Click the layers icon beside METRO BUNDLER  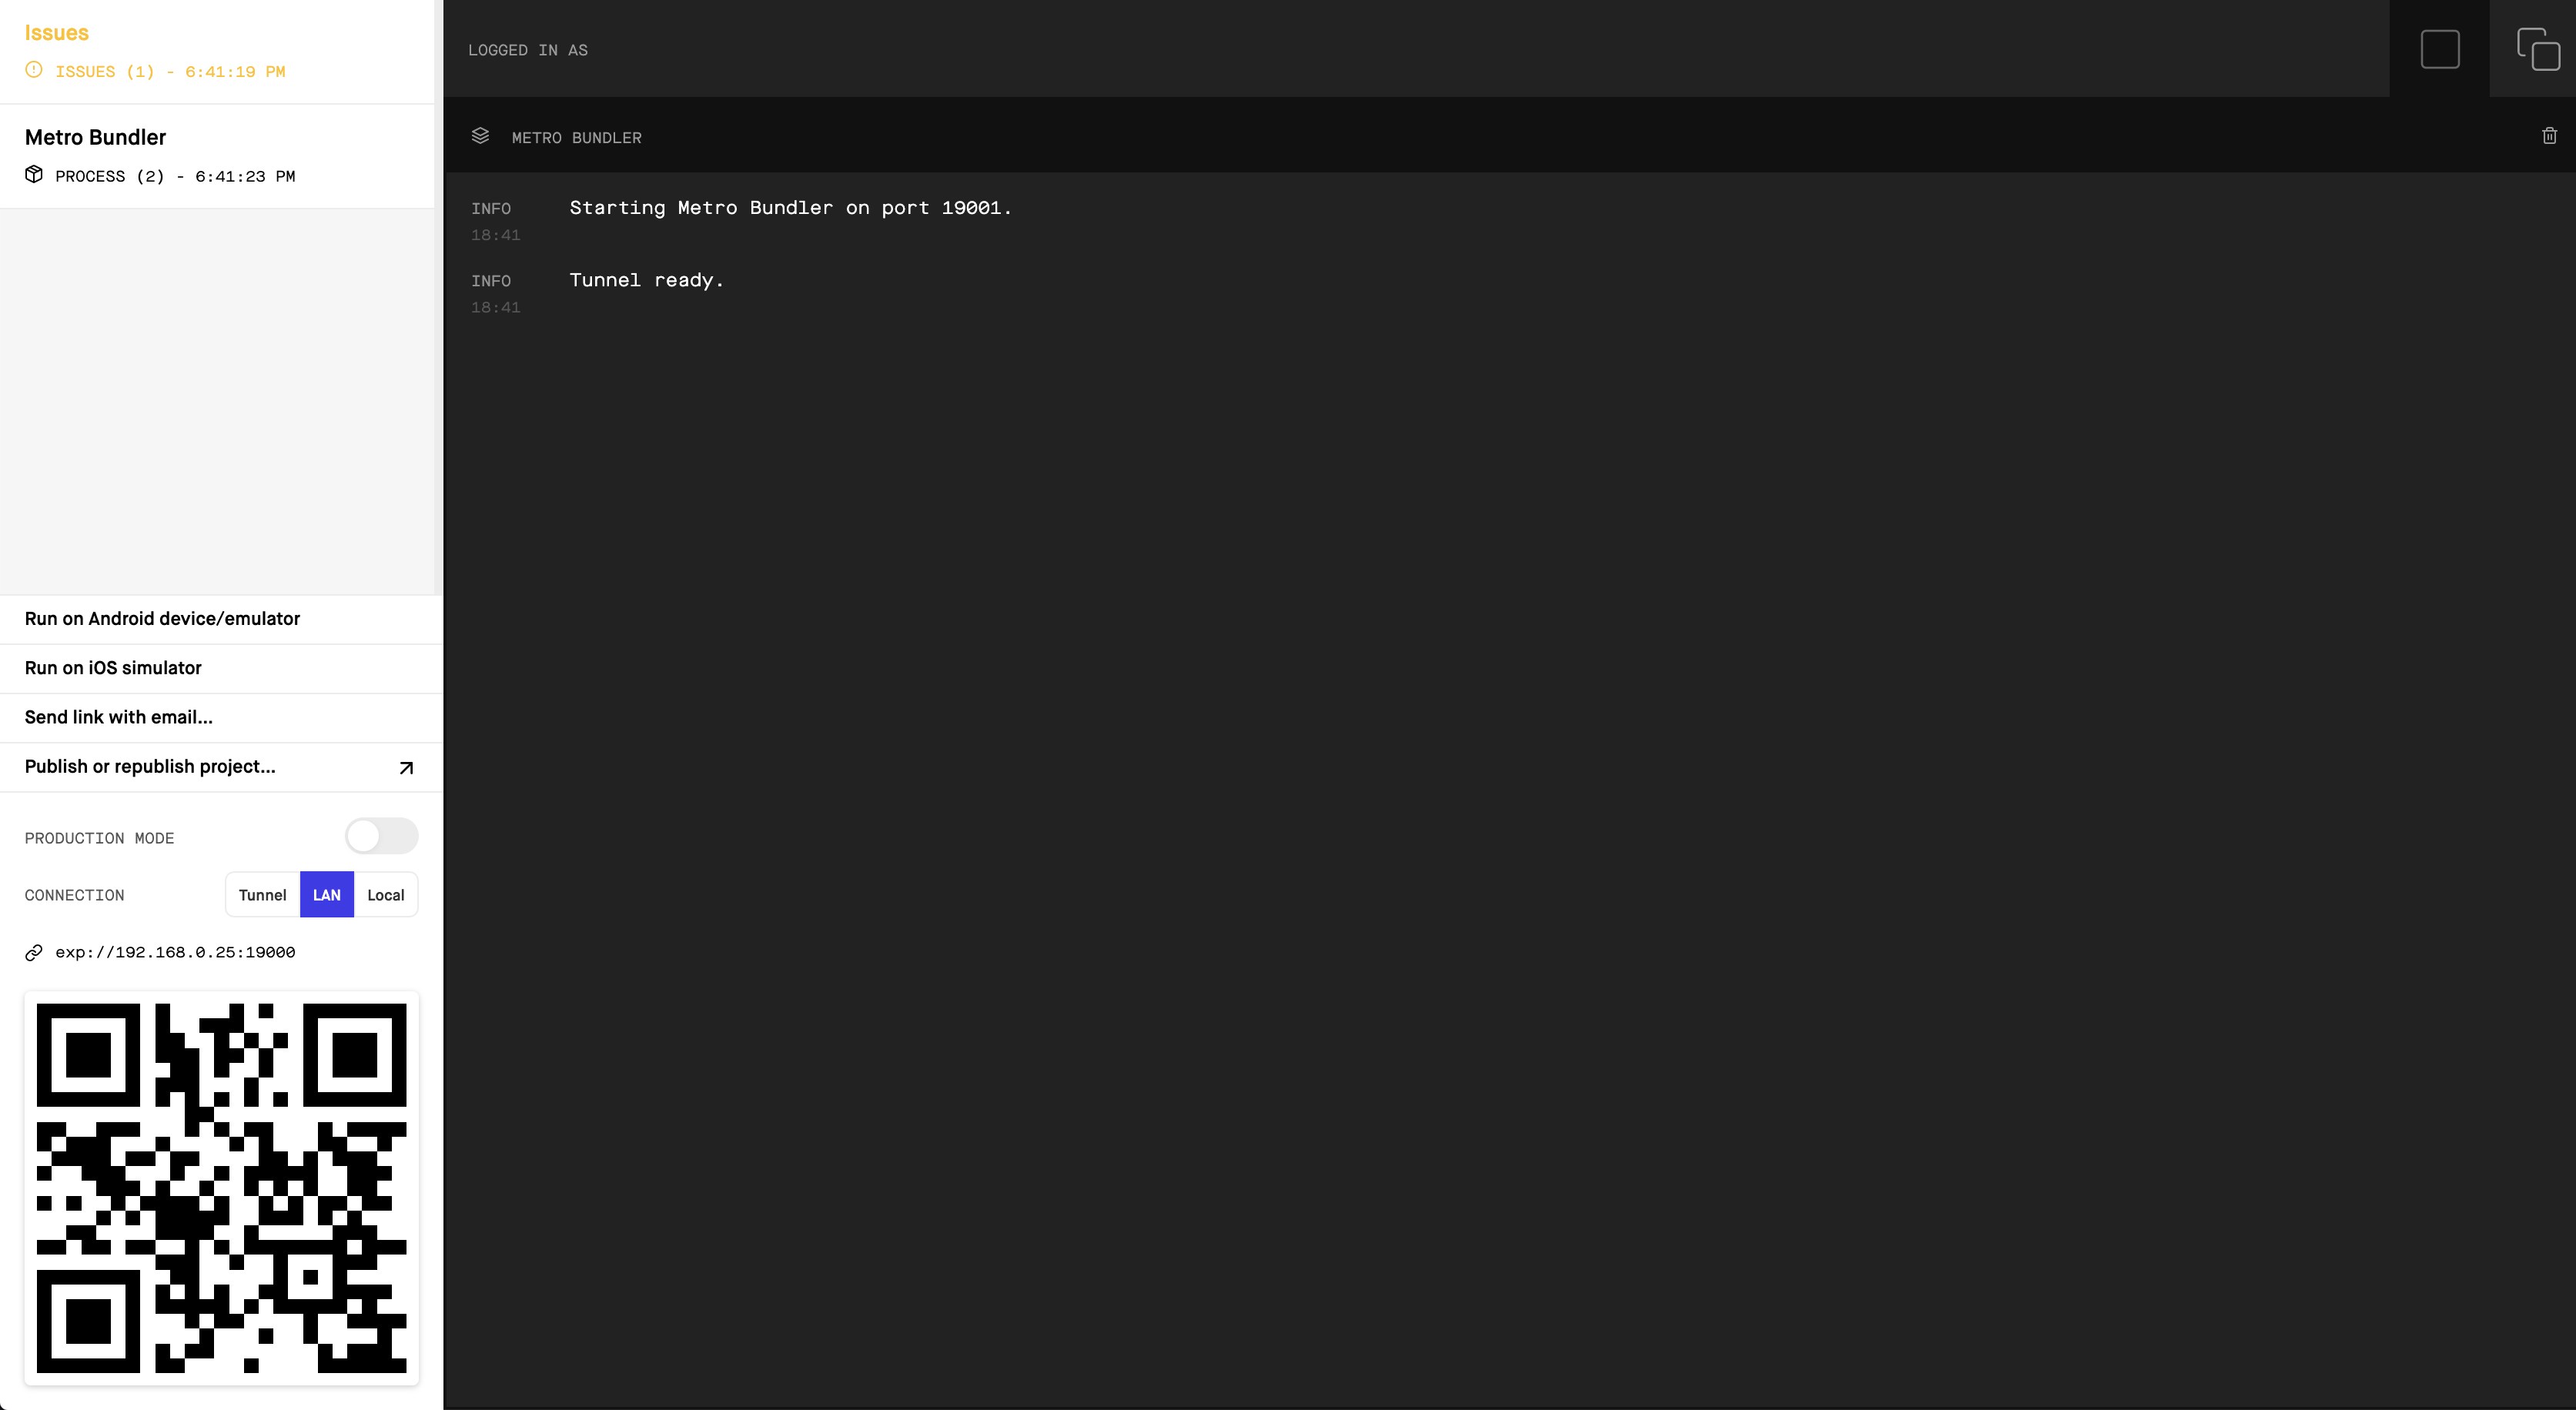click(481, 137)
